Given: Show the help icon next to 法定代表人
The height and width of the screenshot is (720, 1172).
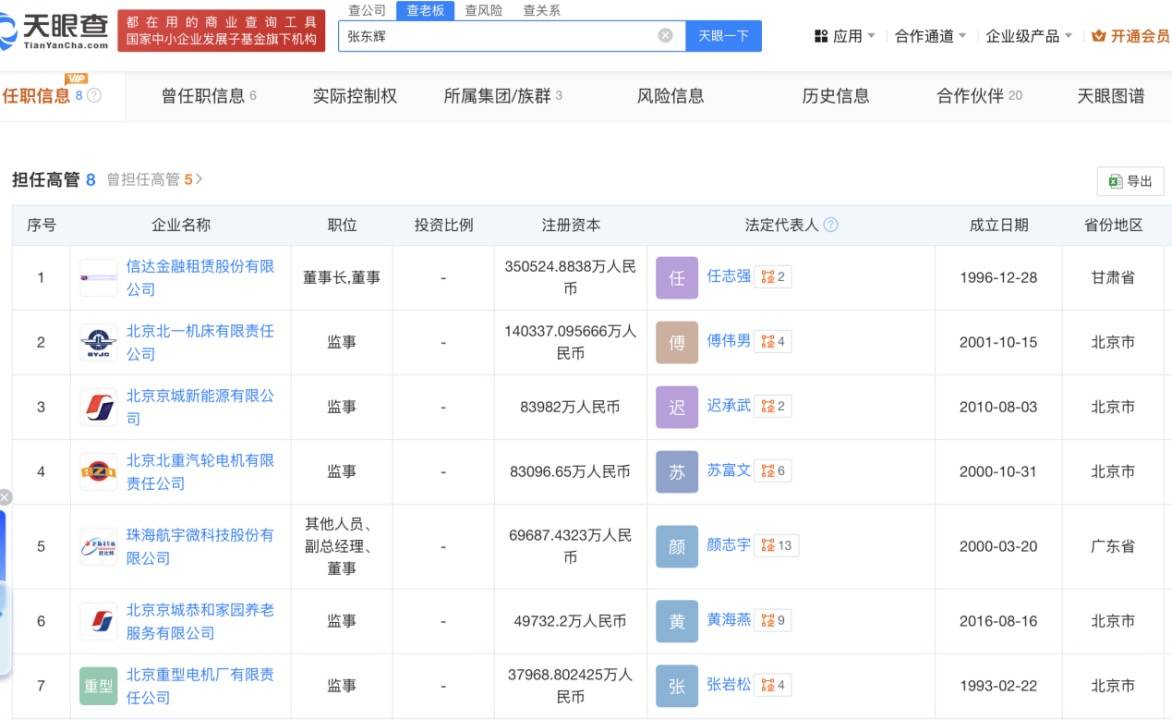Looking at the screenshot, I should [x=830, y=224].
